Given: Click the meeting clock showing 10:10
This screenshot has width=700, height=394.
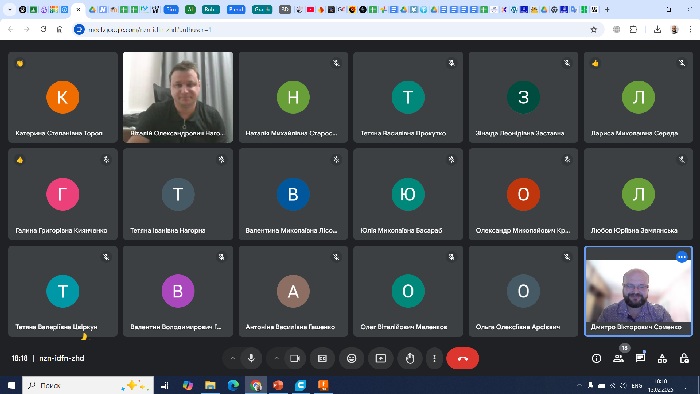Looking at the screenshot, I should [x=19, y=358].
